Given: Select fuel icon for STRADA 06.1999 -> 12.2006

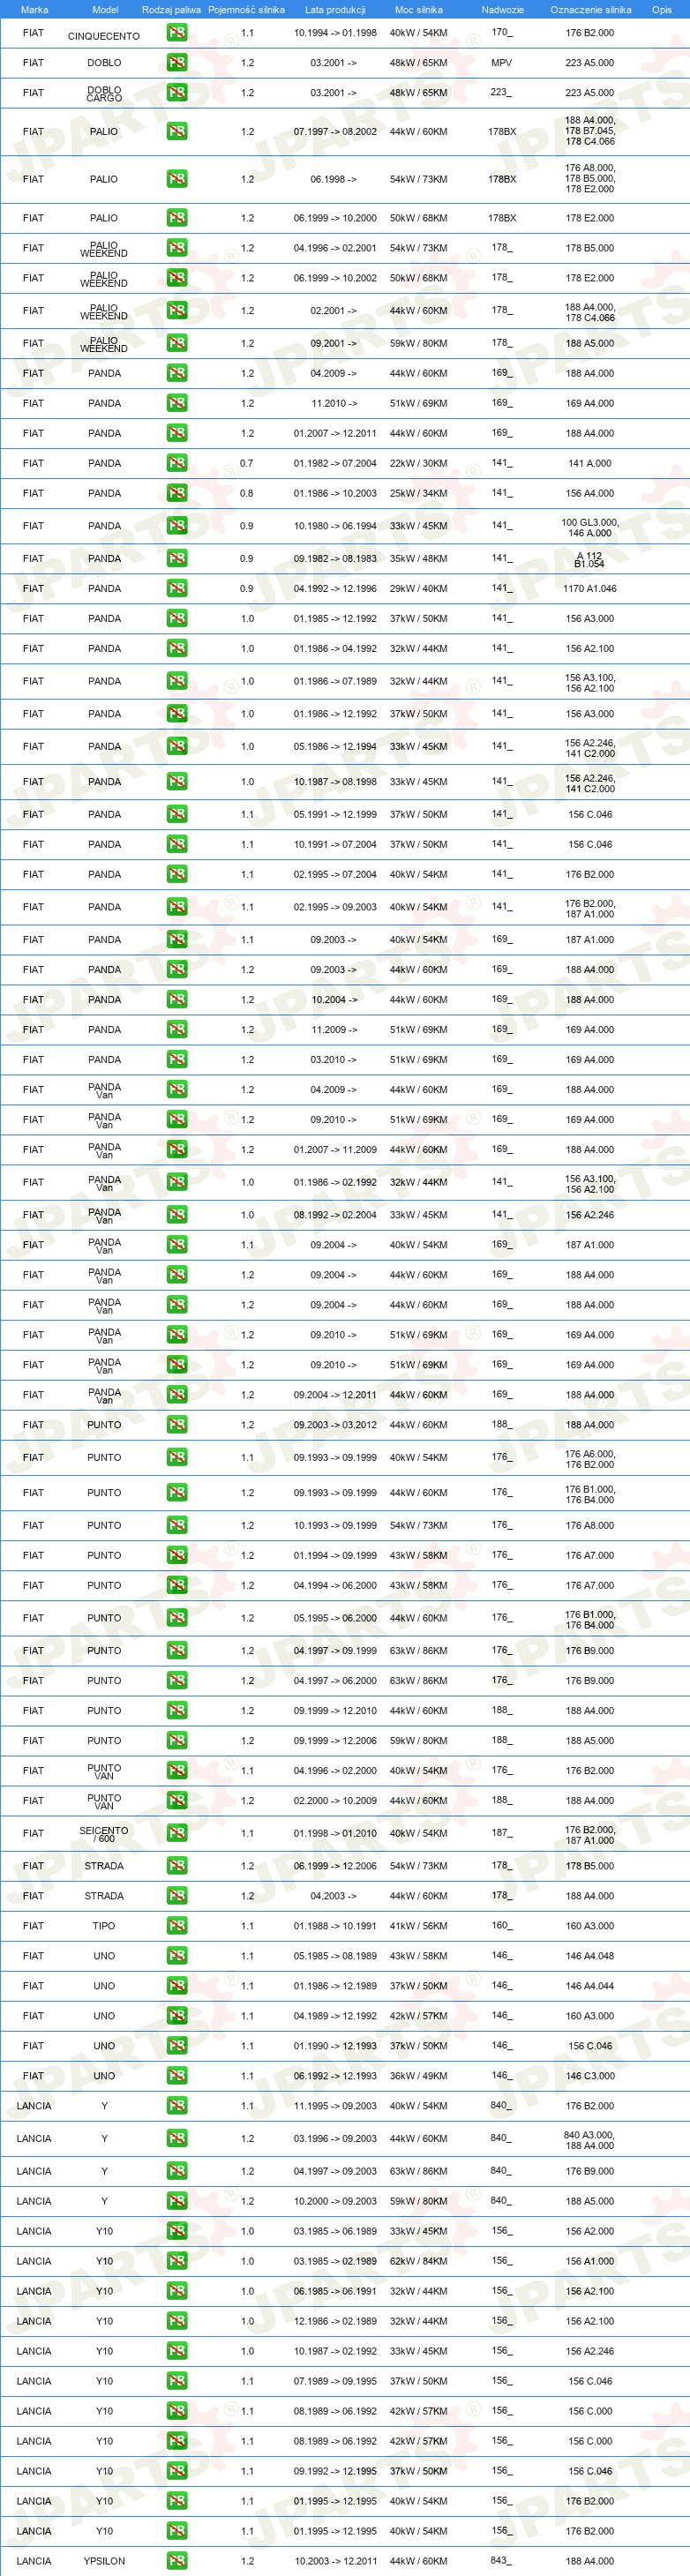Looking at the screenshot, I should (x=177, y=1865).
